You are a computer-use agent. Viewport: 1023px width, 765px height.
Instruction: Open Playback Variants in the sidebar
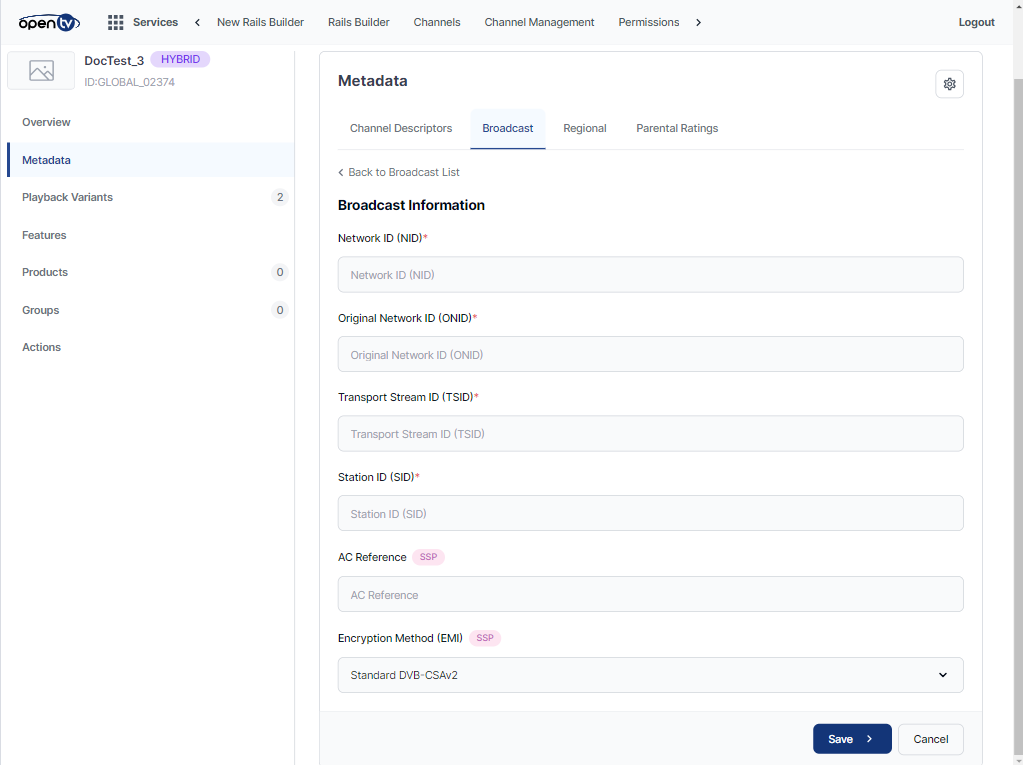(x=68, y=197)
